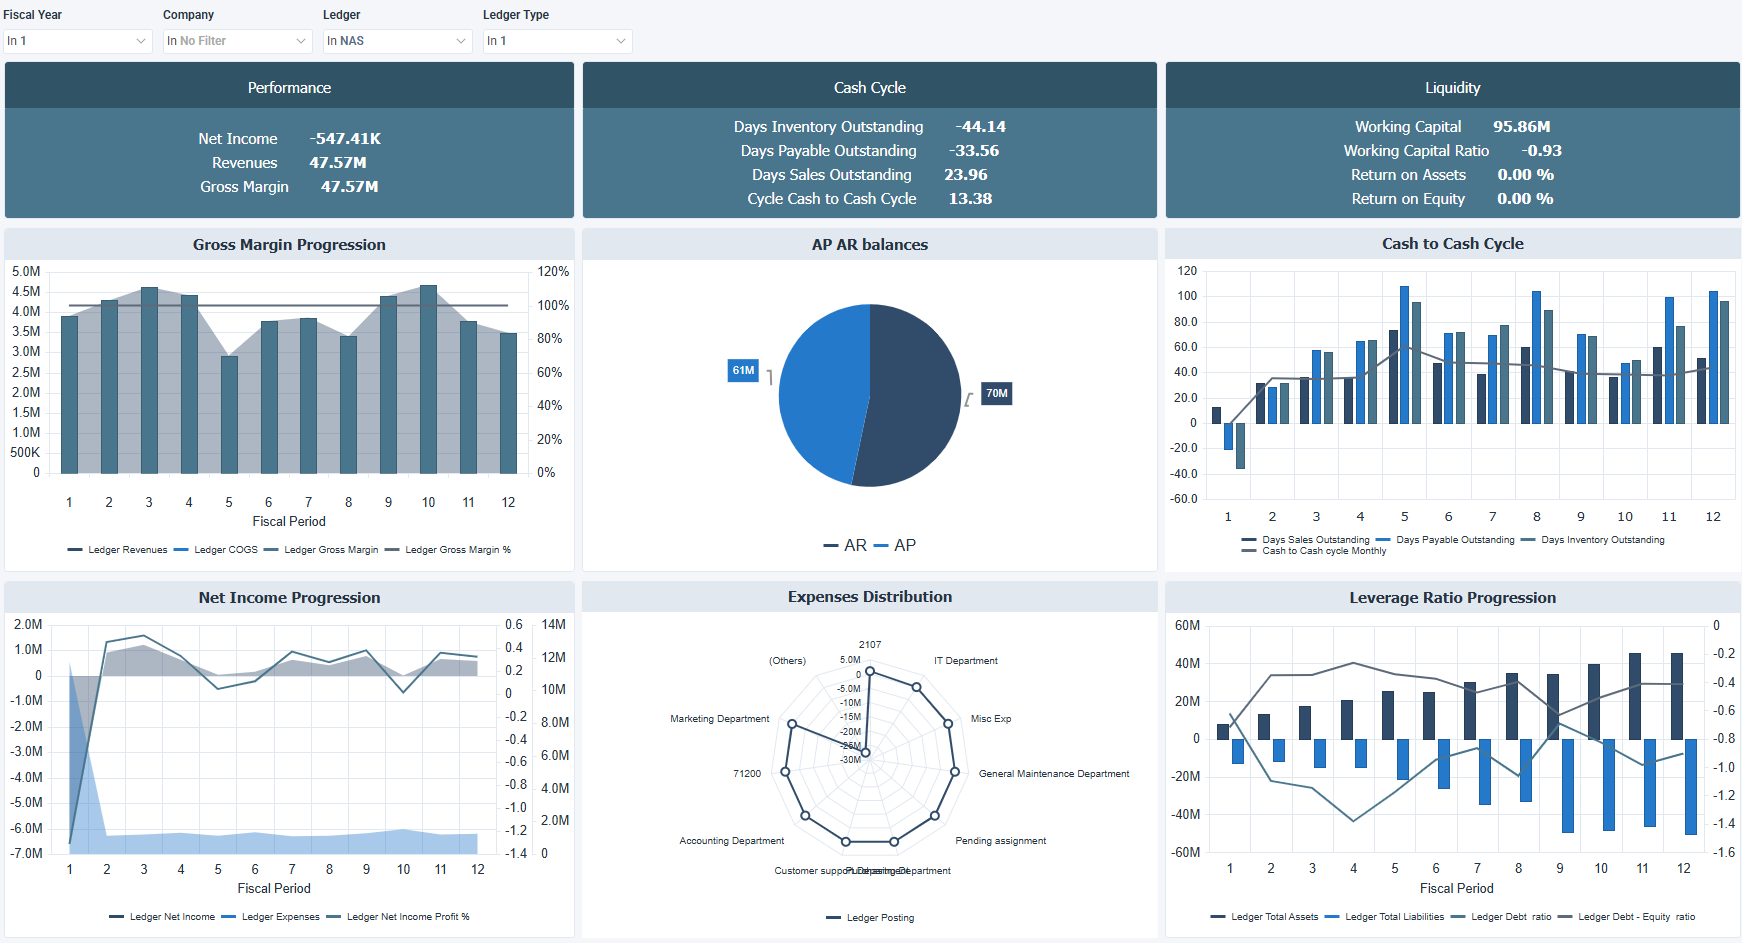This screenshot has width=1742, height=943.
Task: Toggle Days Sales Outstanding legend entry
Action: tap(1306, 540)
